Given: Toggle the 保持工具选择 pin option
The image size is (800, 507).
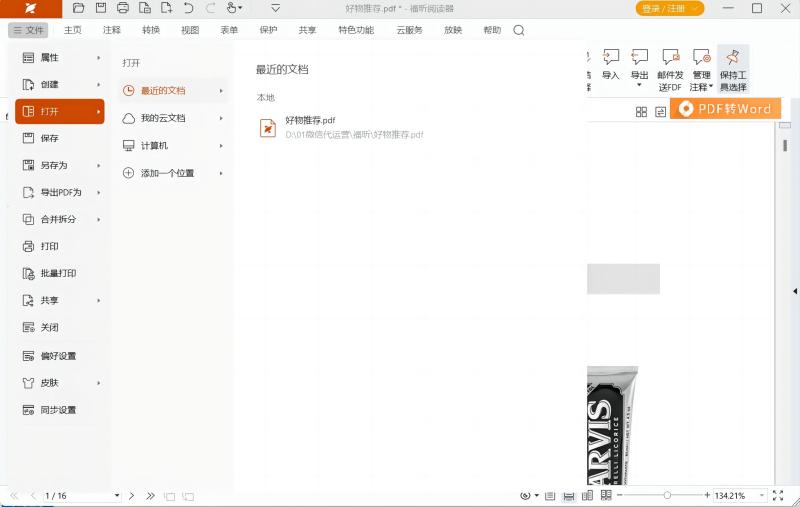Looking at the screenshot, I should pos(732,69).
